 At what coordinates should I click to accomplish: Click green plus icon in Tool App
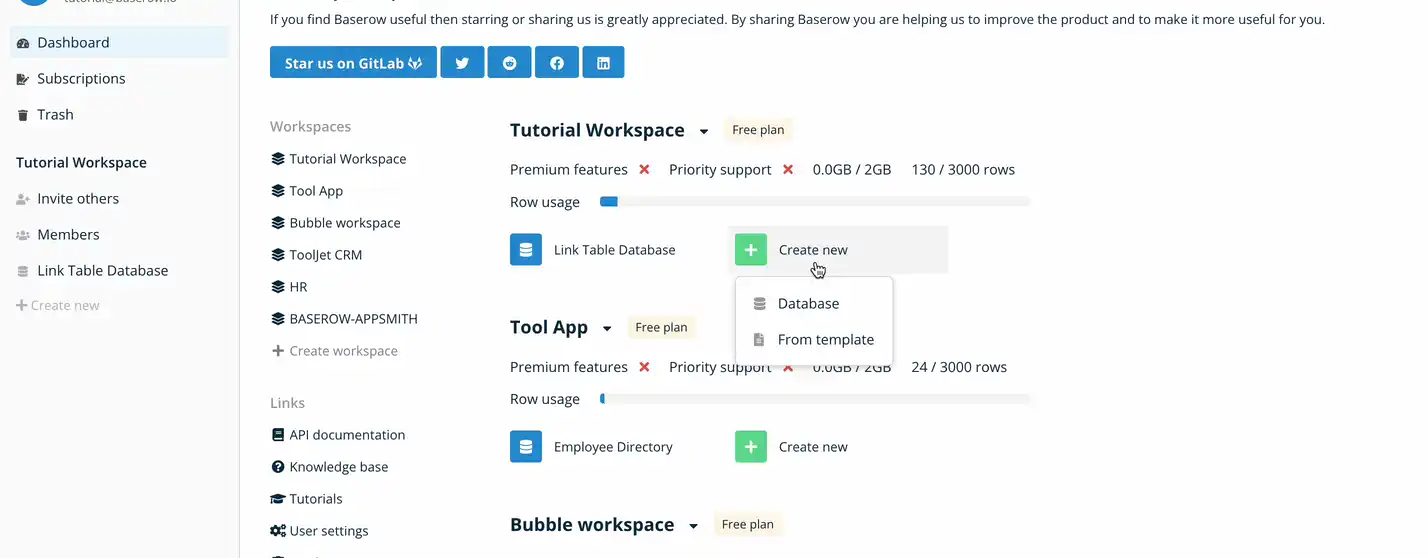coord(751,446)
